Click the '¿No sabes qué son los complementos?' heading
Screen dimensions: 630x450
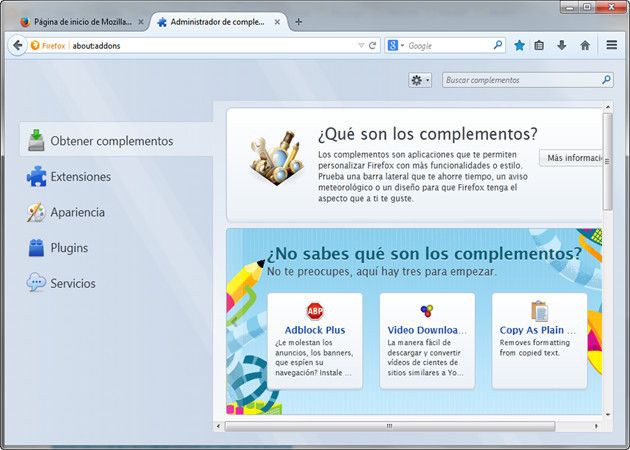click(424, 254)
